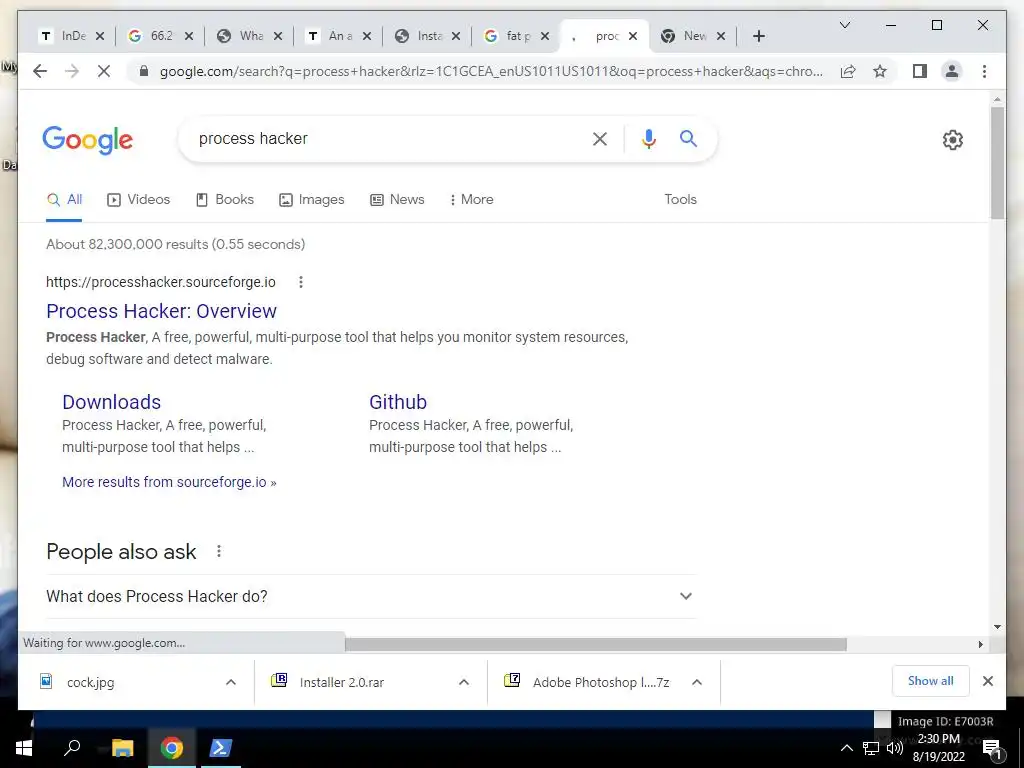Open the Github sitelink
The height and width of the screenshot is (768, 1024).
[398, 402]
